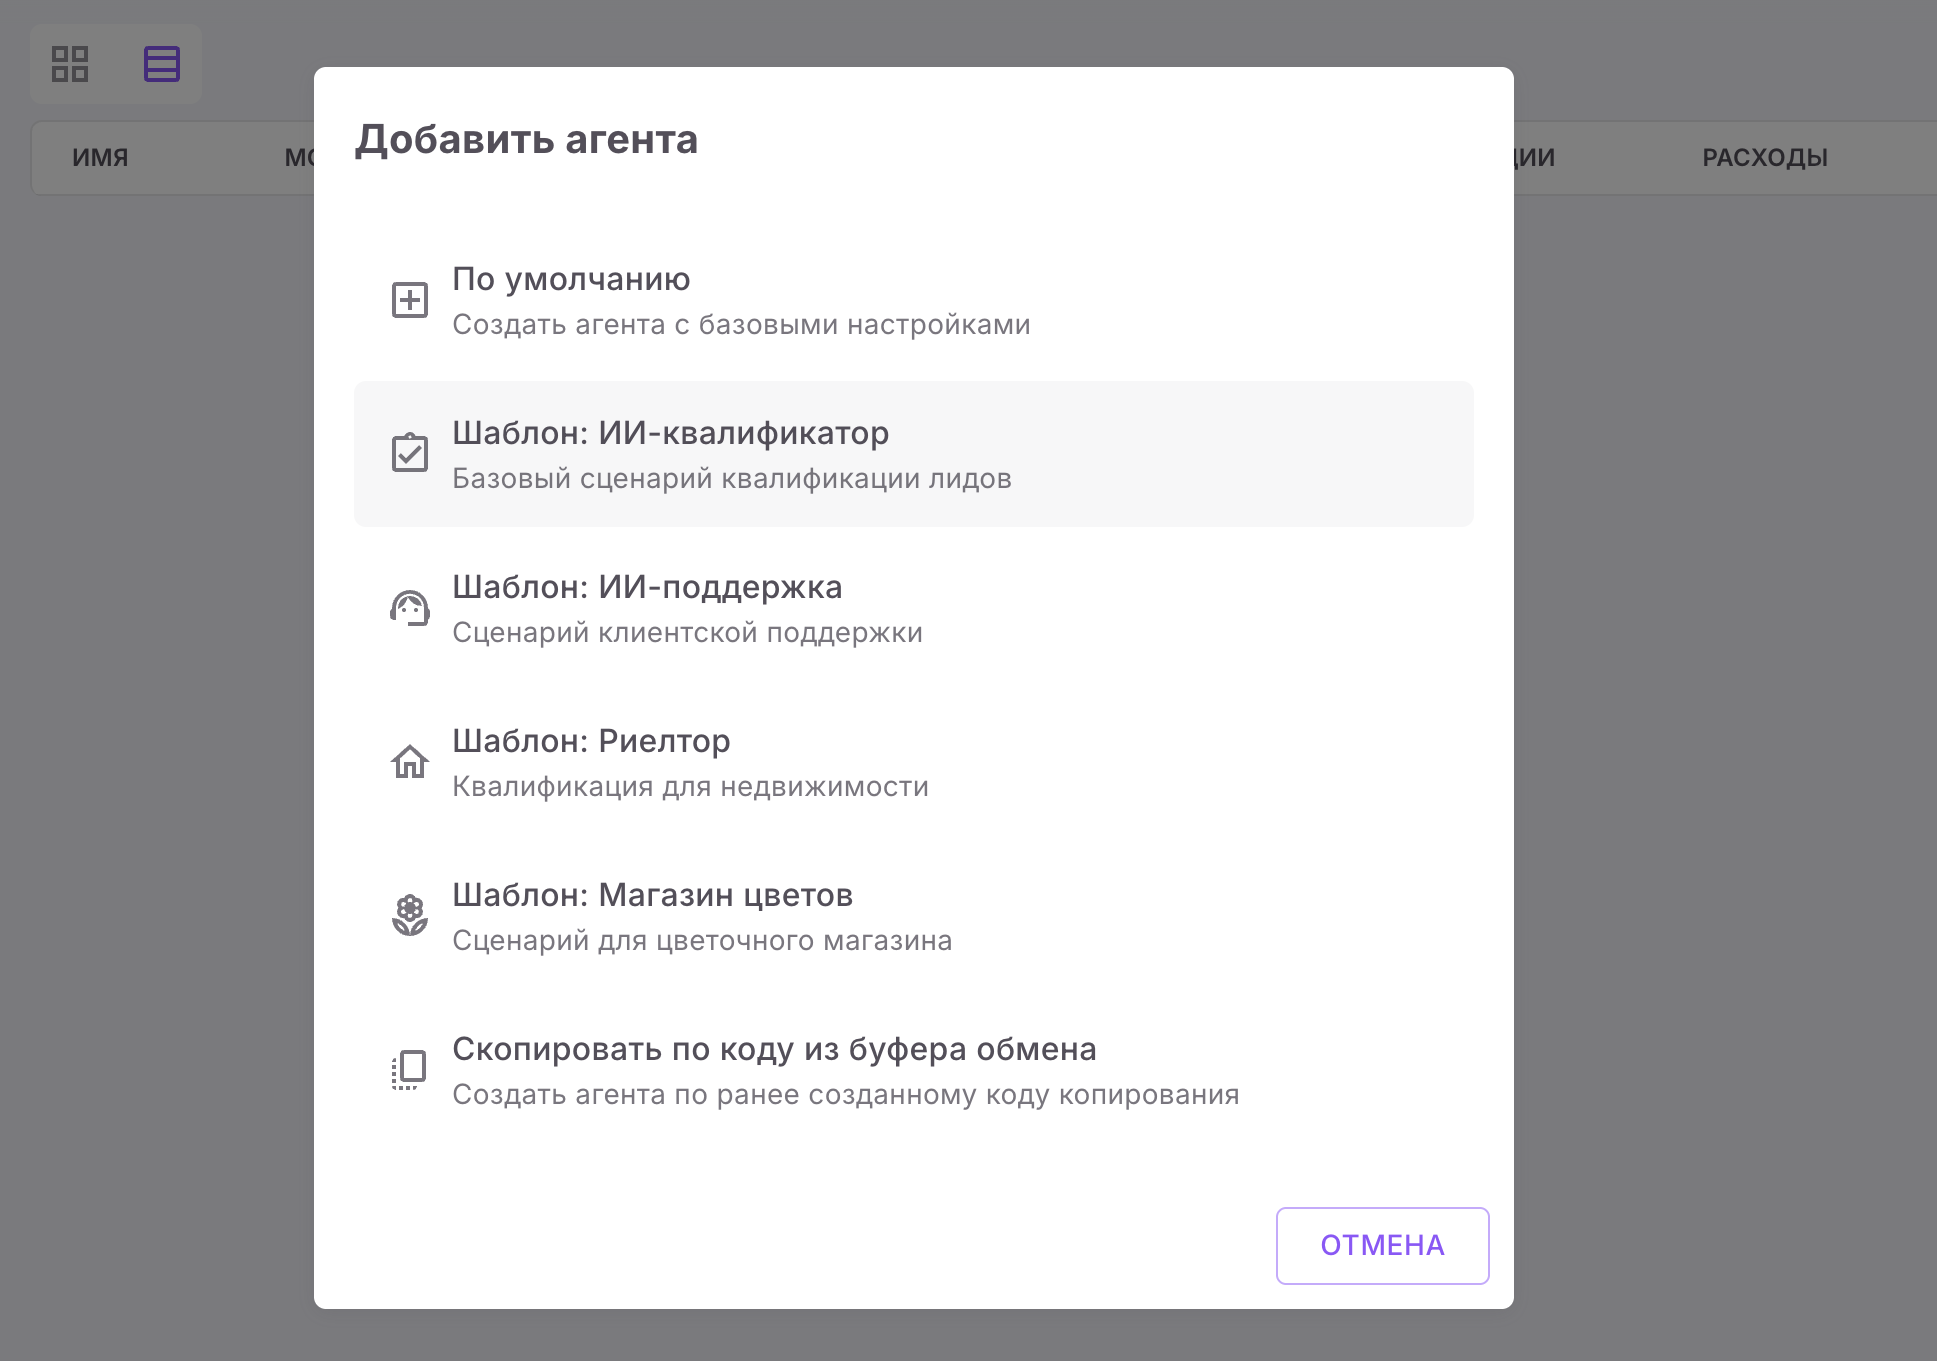Screen dimensions: 1937x1361
Task: Select the По умолчанию option
Action: (571, 279)
